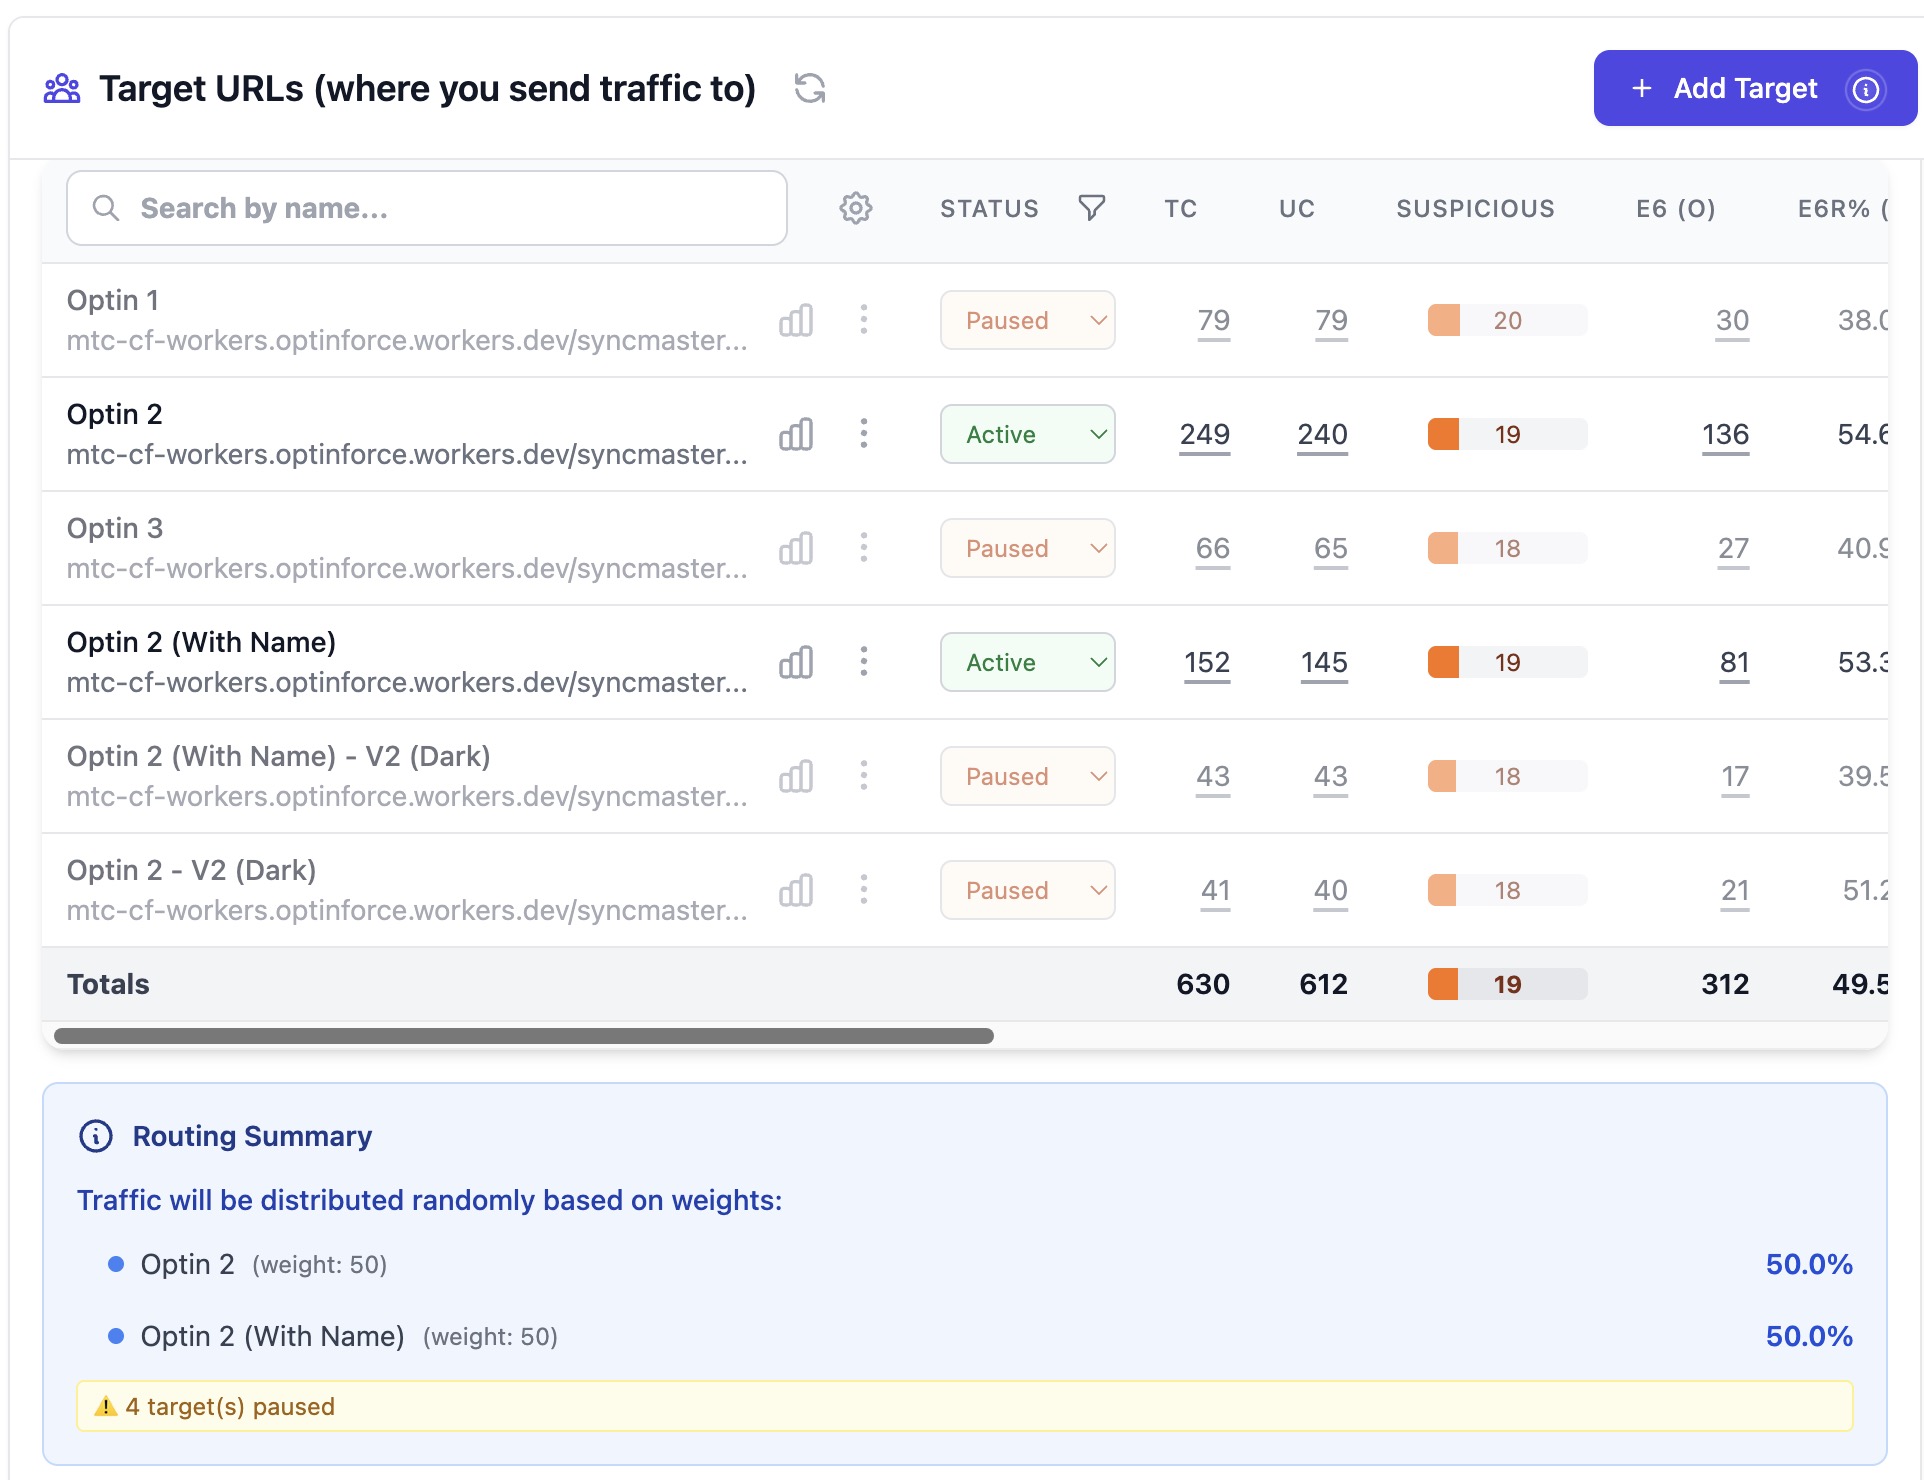Click E6 value 81 for Optin 2 (With Name)
This screenshot has width=1924, height=1480.
1734,663
